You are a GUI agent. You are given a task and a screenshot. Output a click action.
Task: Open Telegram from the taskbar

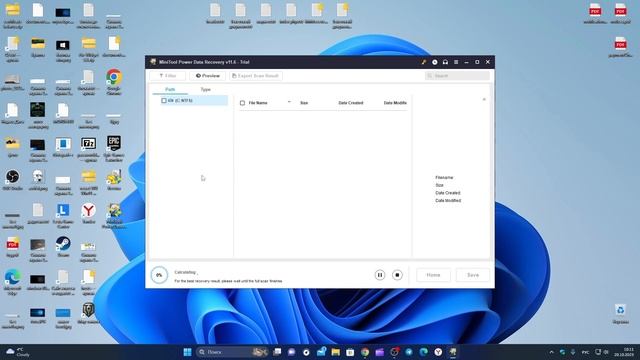coord(409,352)
